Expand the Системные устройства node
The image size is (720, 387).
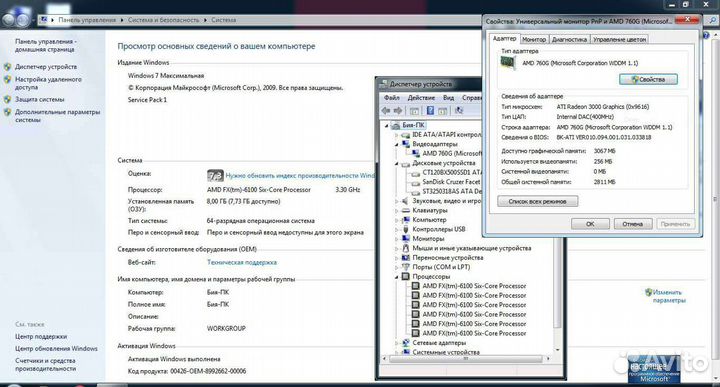[397, 352]
